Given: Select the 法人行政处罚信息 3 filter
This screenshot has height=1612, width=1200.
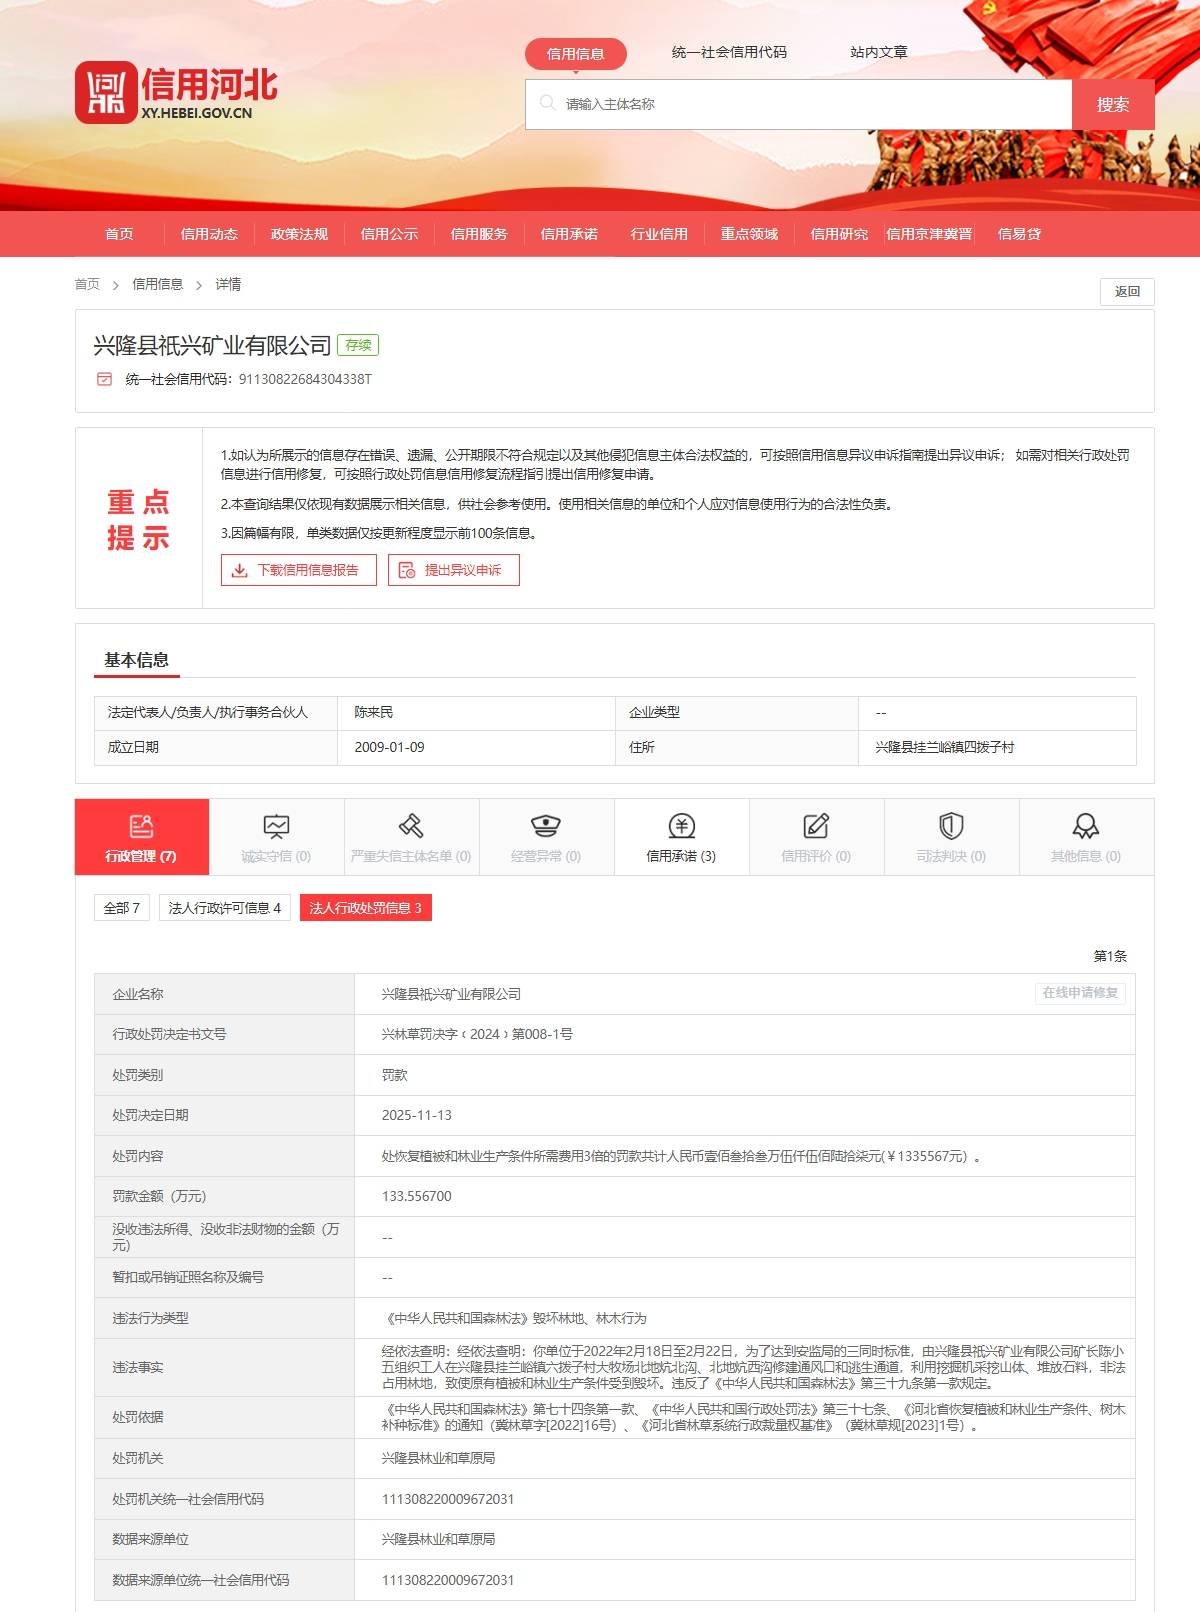Looking at the screenshot, I should (366, 908).
